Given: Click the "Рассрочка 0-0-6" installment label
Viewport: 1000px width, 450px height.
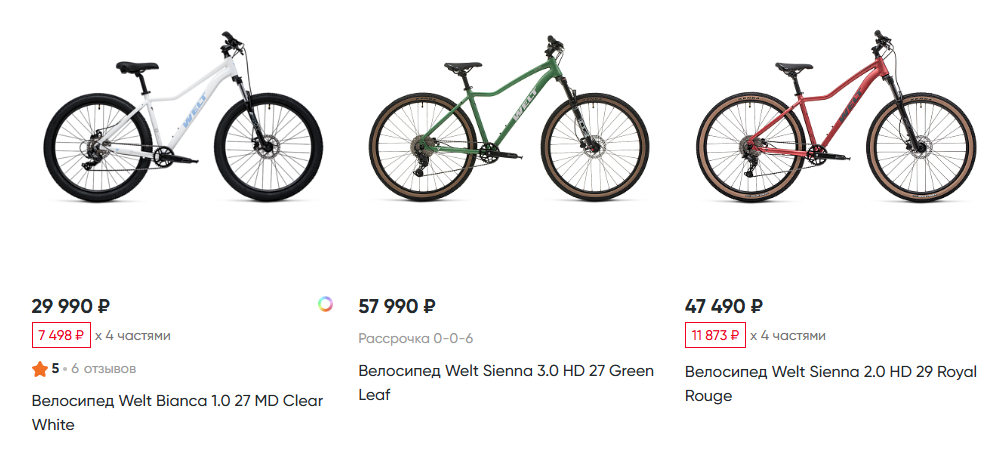Looking at the screenshot, I should [x=416, y=338].
